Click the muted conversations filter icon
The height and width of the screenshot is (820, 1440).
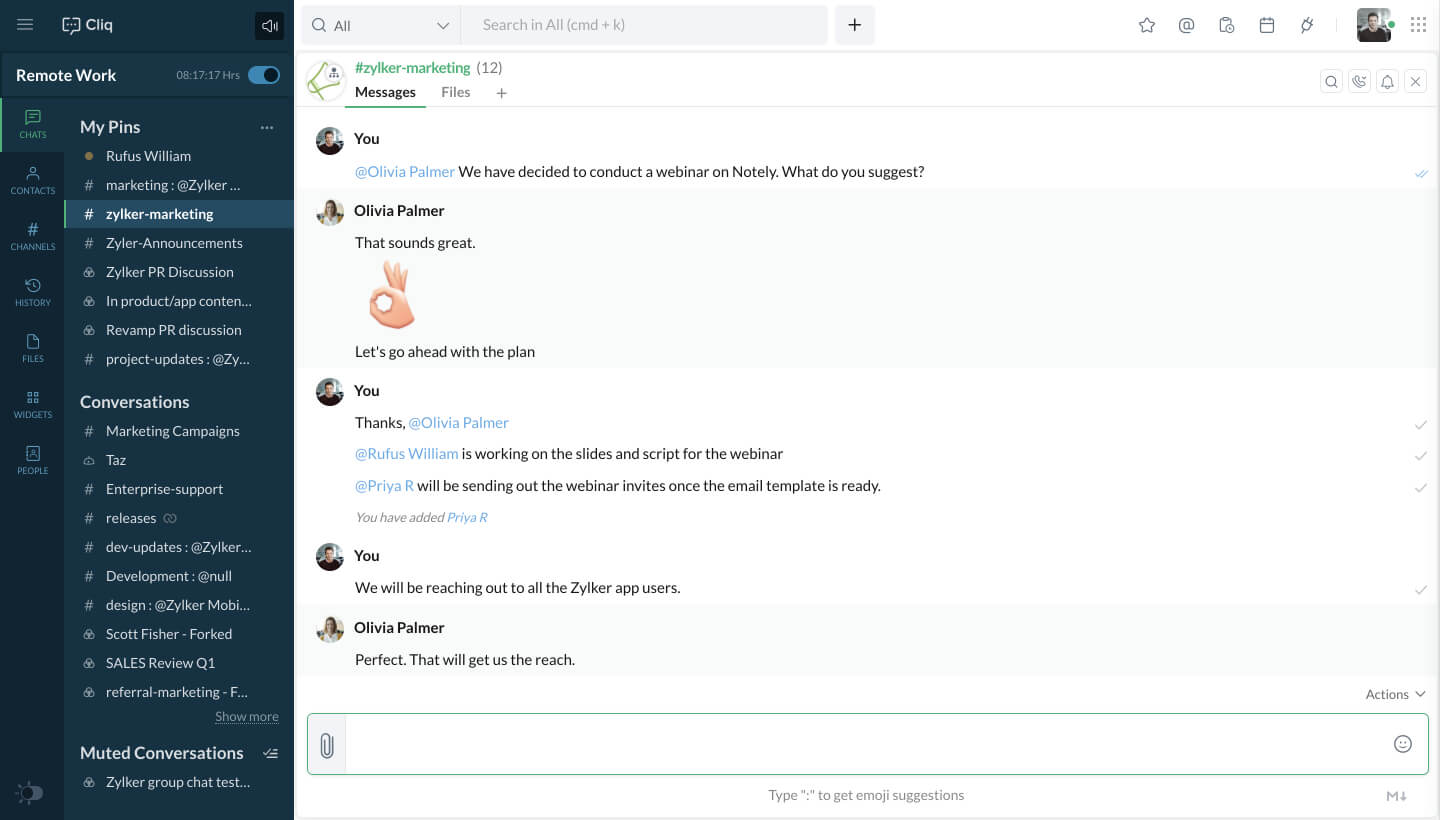(x=270, y=753)
